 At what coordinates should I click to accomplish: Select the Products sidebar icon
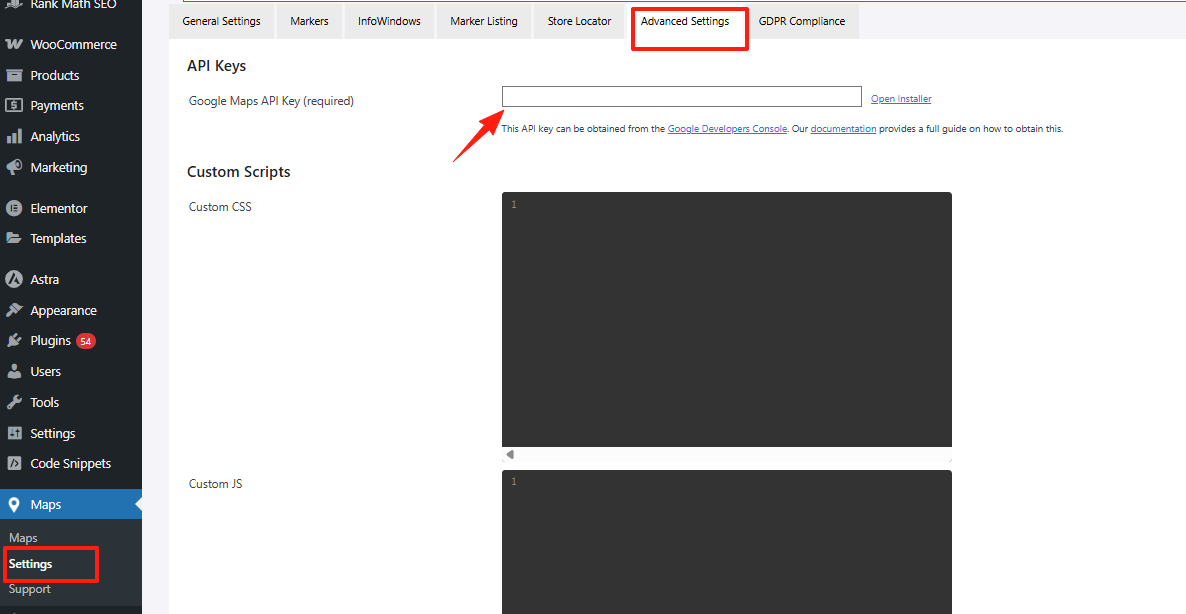tap(18, 75)
